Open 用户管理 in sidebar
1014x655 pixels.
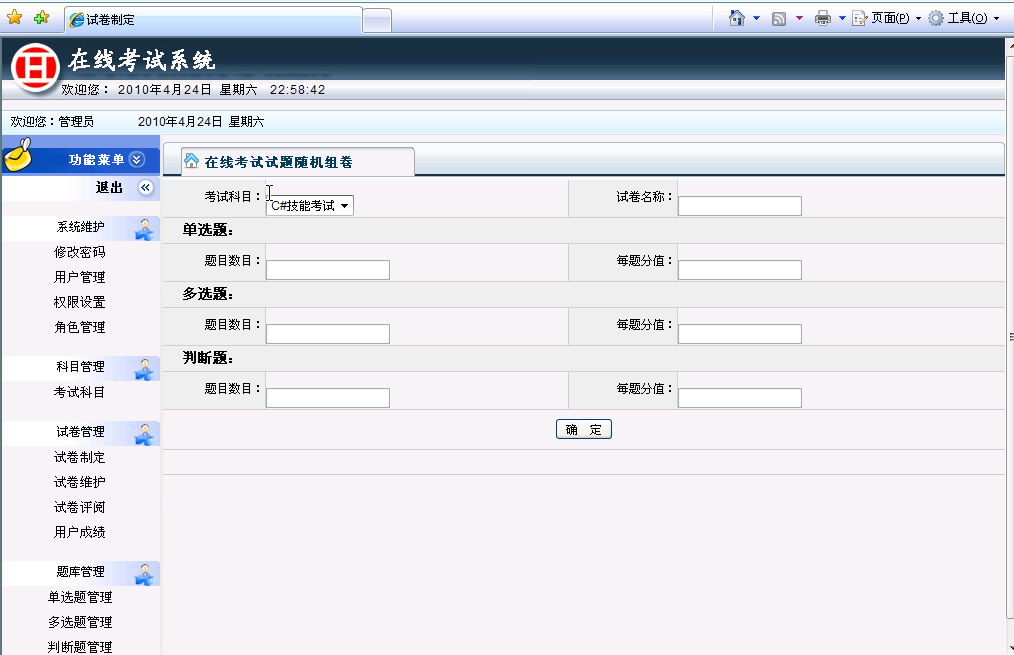tap(80, 277)
